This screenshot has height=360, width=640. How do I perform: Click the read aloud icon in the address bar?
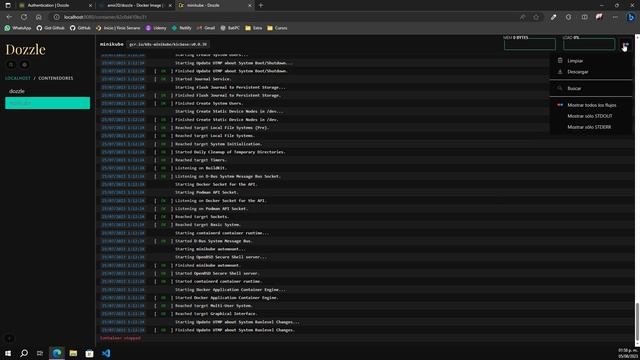pos(522,17)
